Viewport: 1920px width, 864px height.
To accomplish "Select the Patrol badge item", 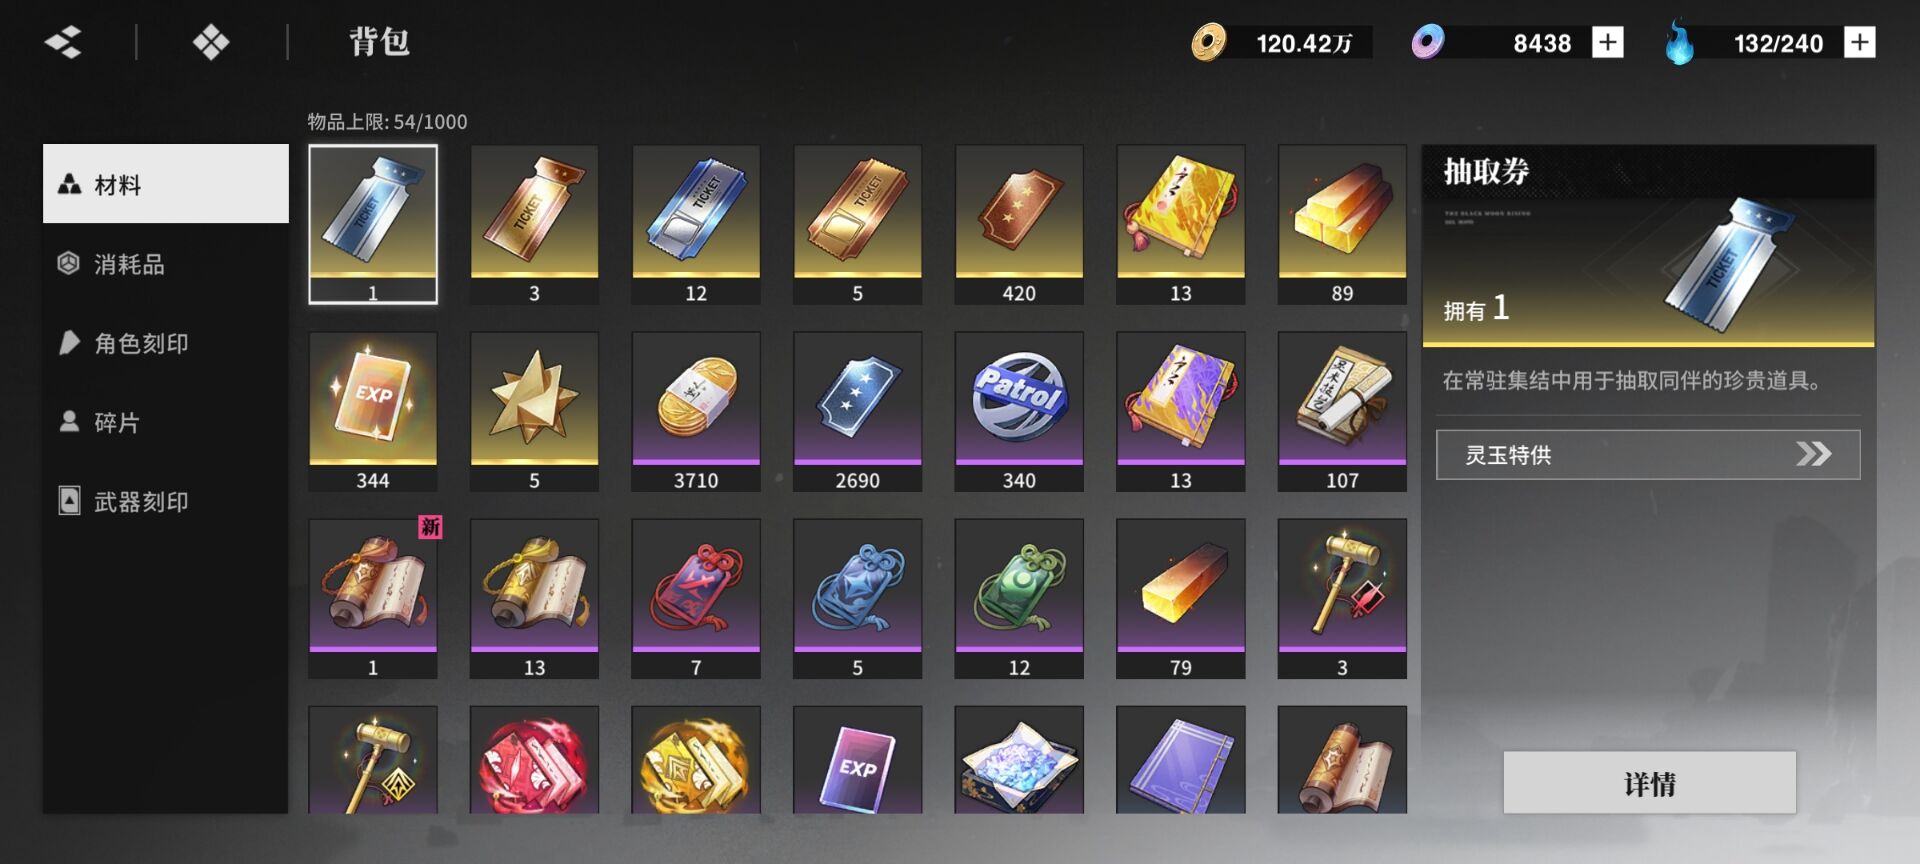I will pyautogui.click(x=1019, y=411).
